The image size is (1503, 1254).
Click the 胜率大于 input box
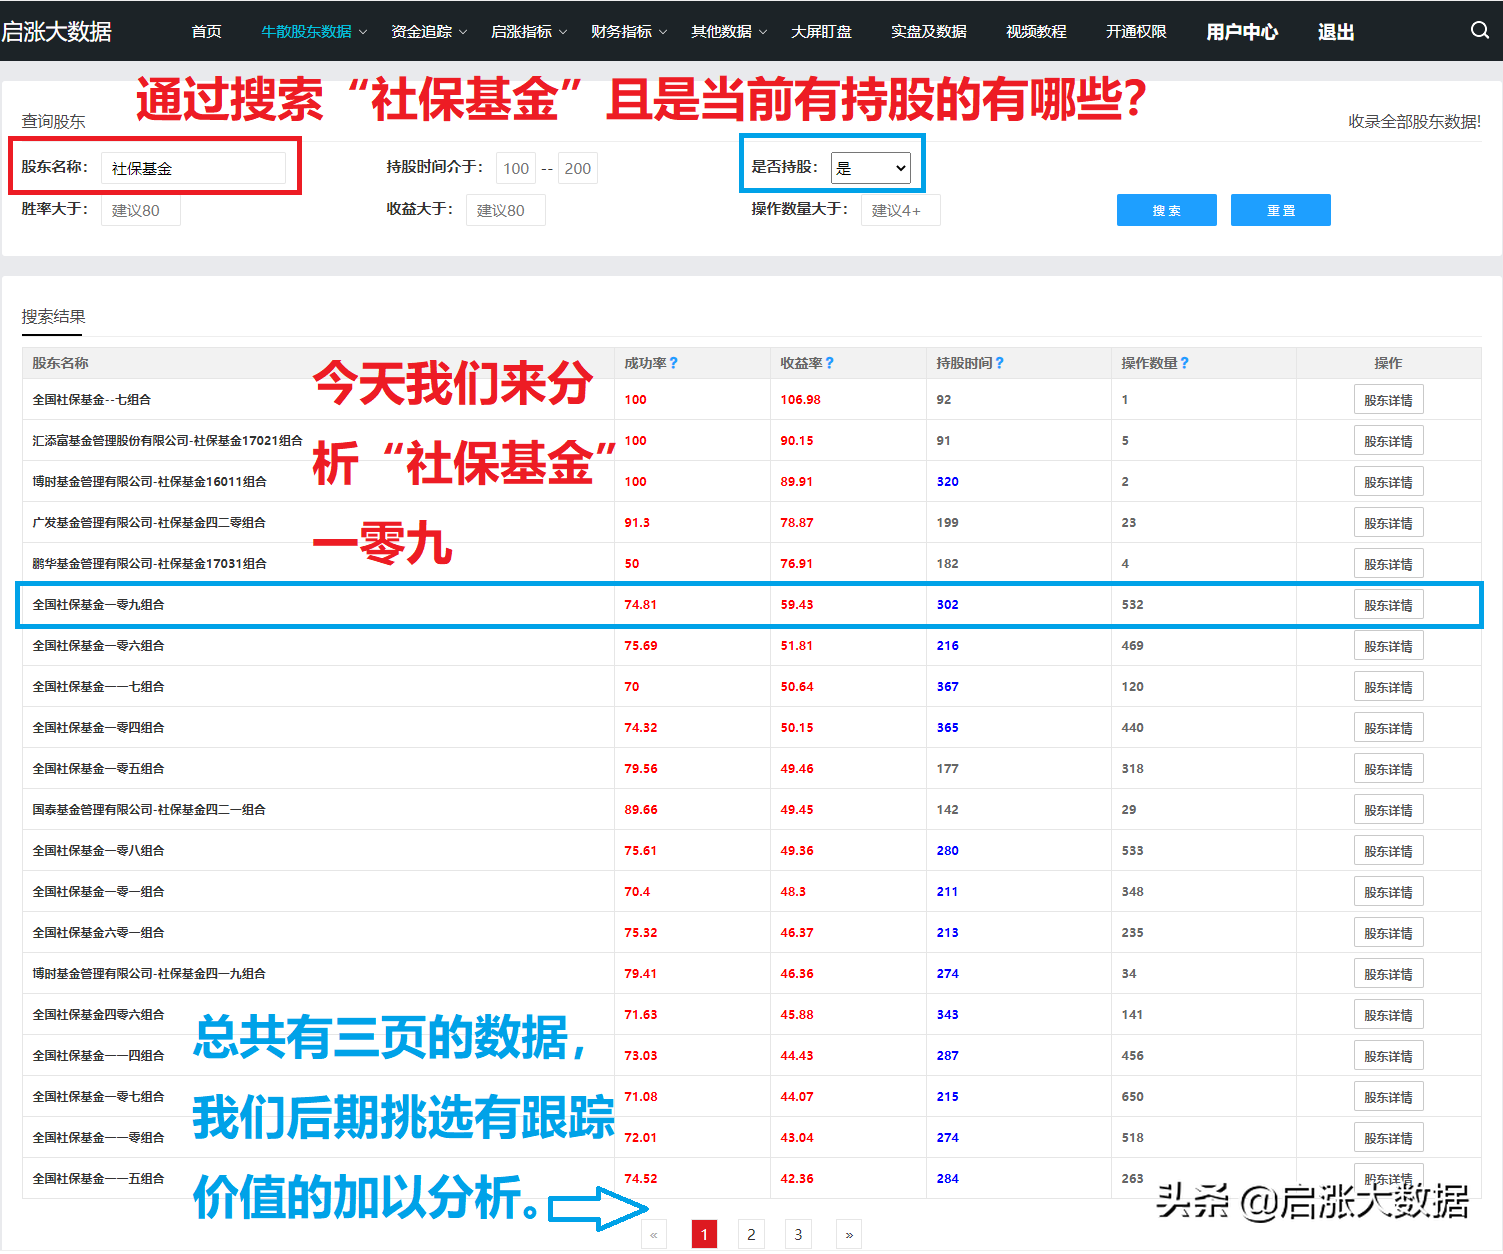coord(140,210)
